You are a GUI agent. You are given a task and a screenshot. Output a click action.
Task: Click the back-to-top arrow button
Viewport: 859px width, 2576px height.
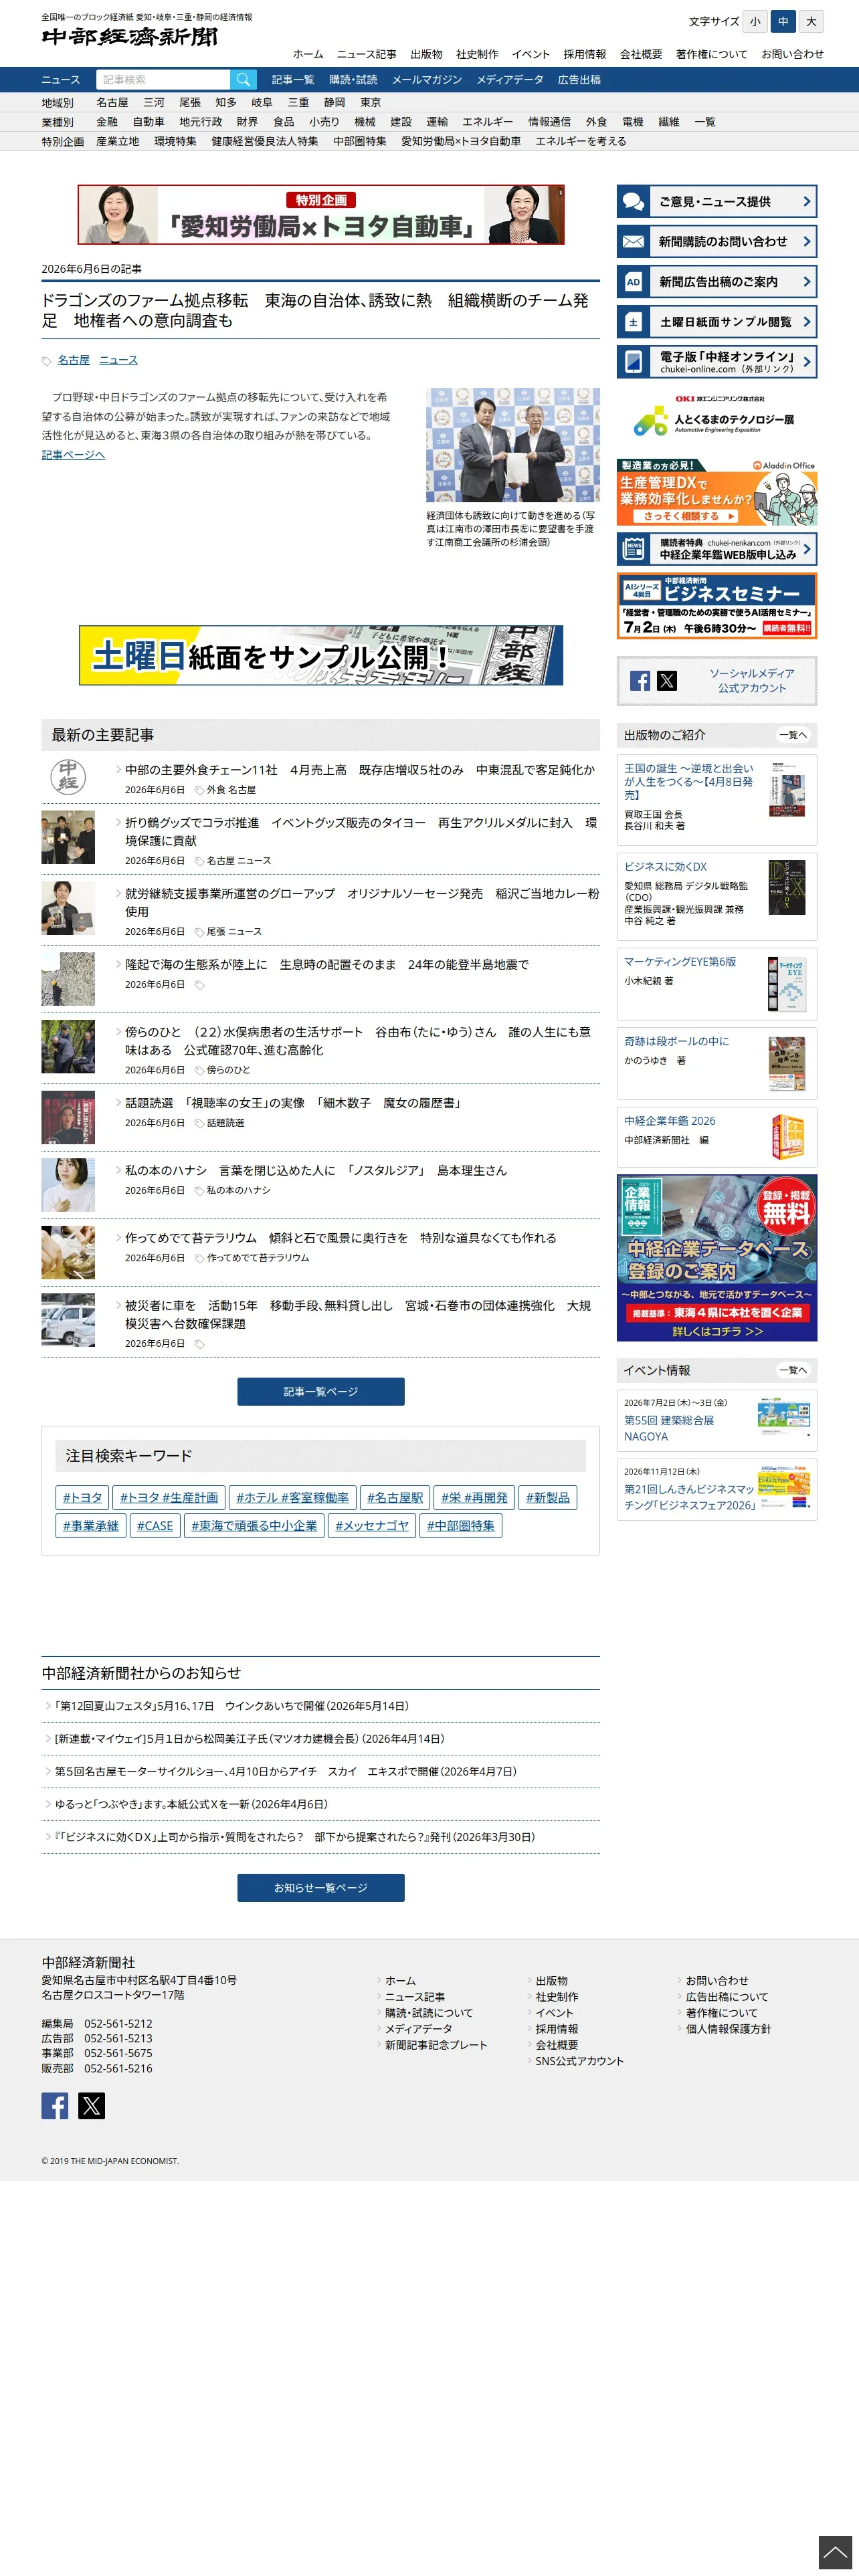tap(835, 2552)
